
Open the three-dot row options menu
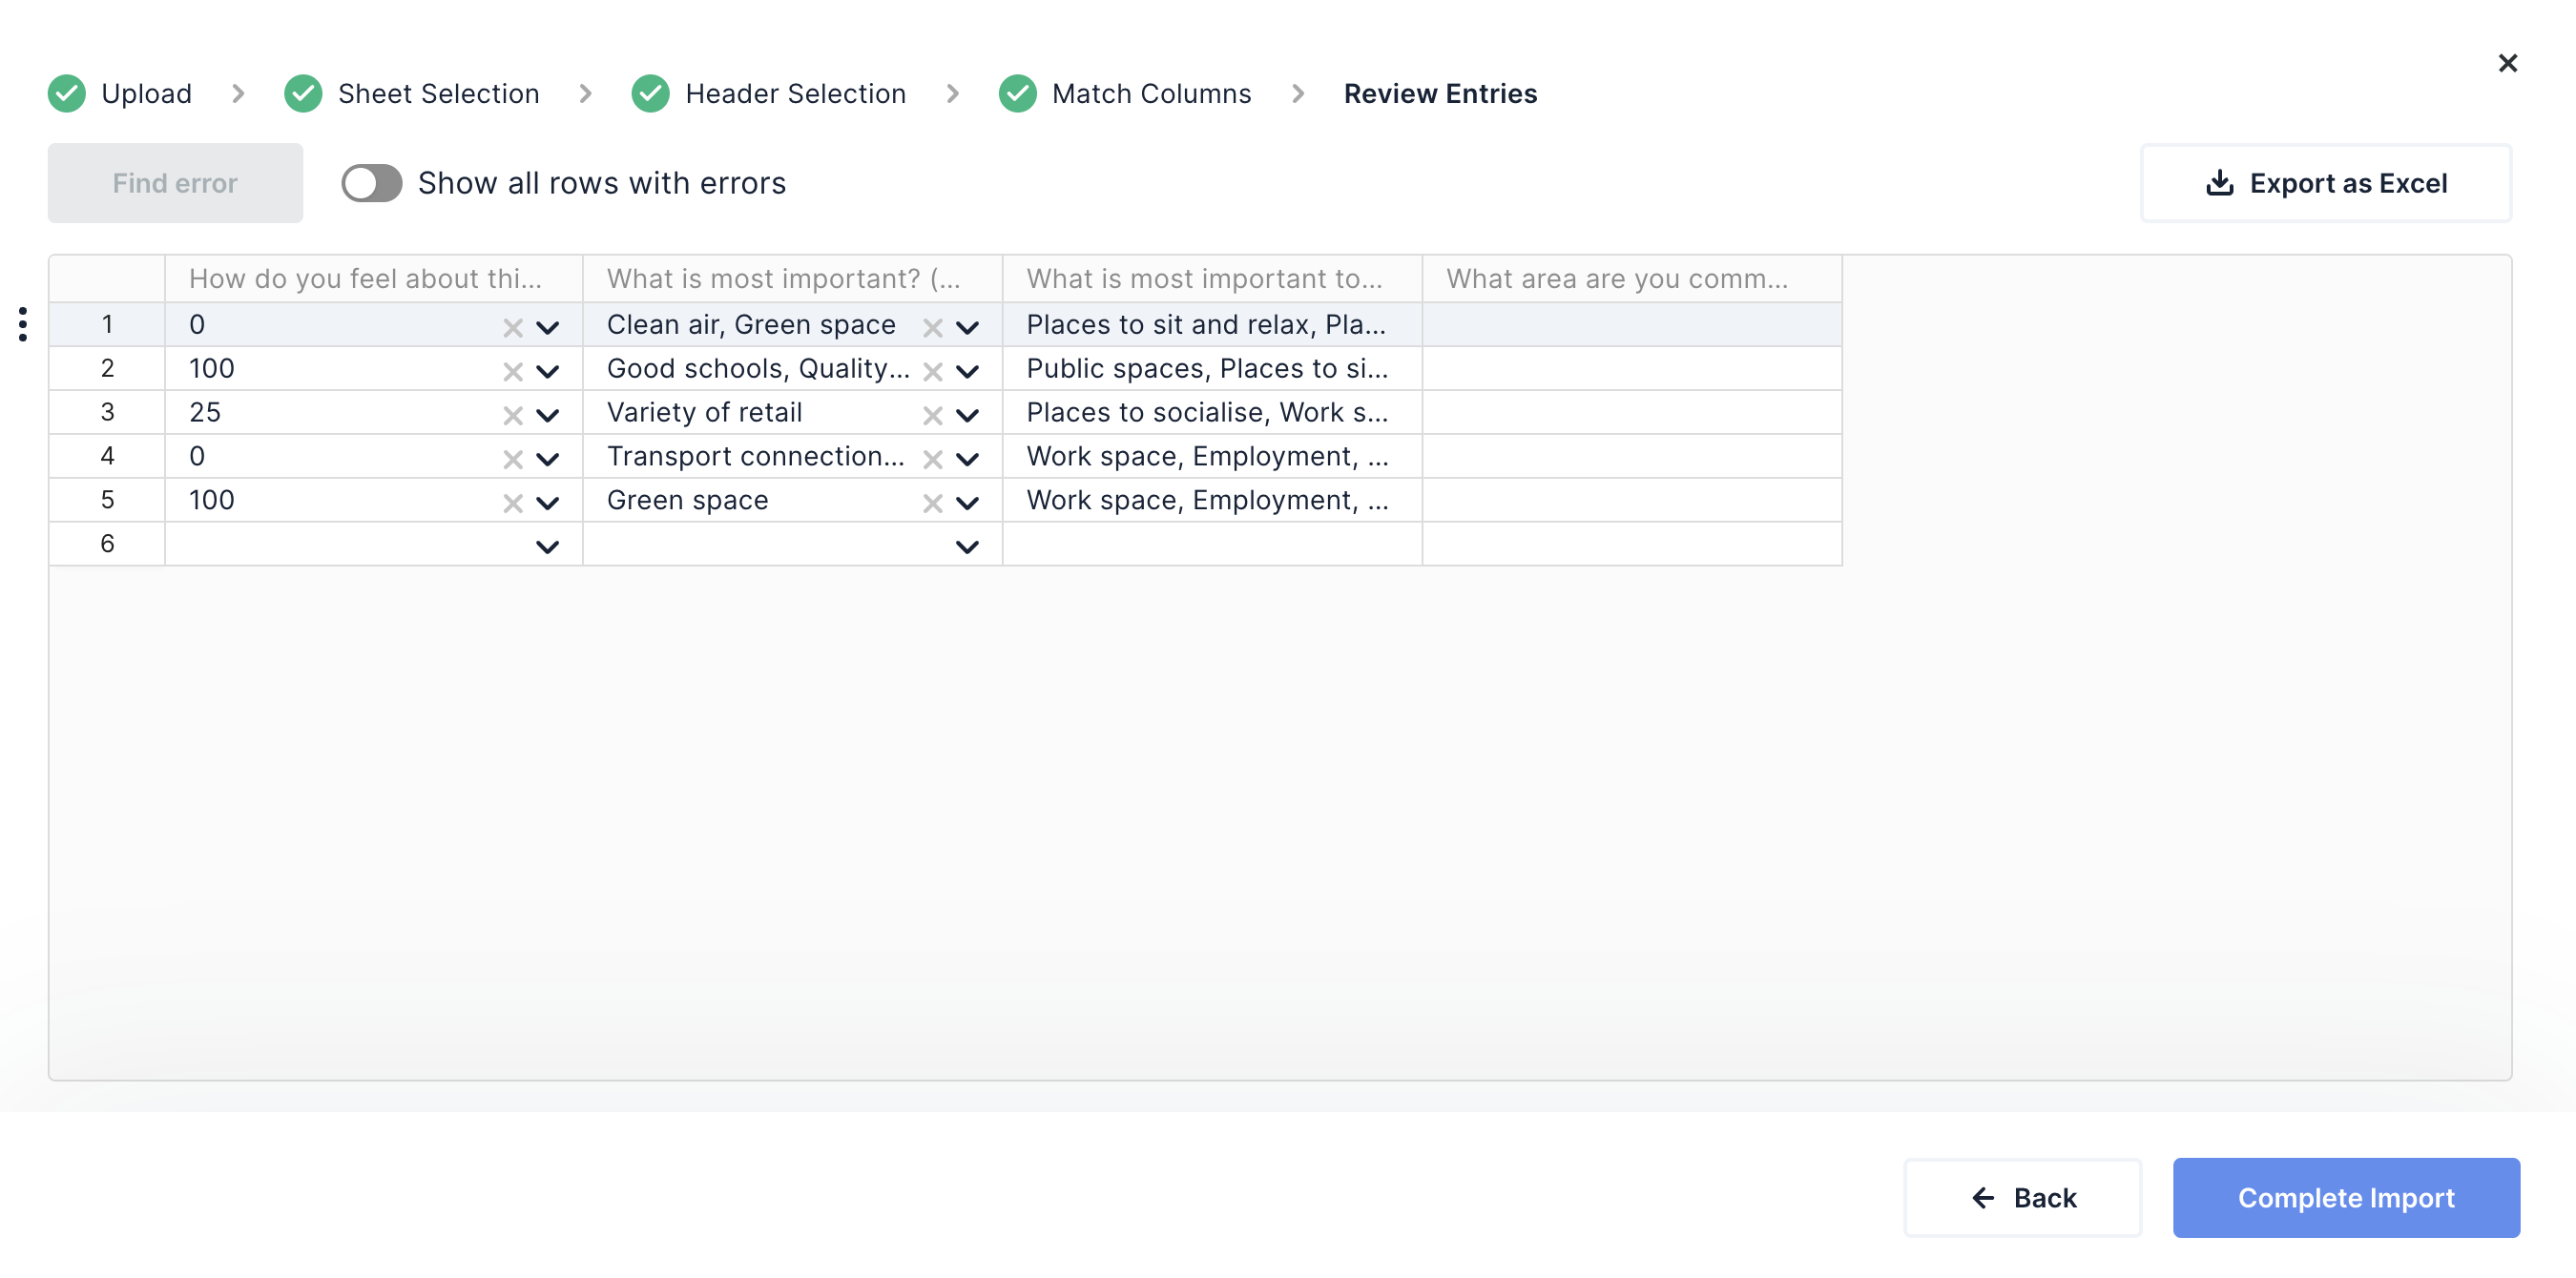22,324
